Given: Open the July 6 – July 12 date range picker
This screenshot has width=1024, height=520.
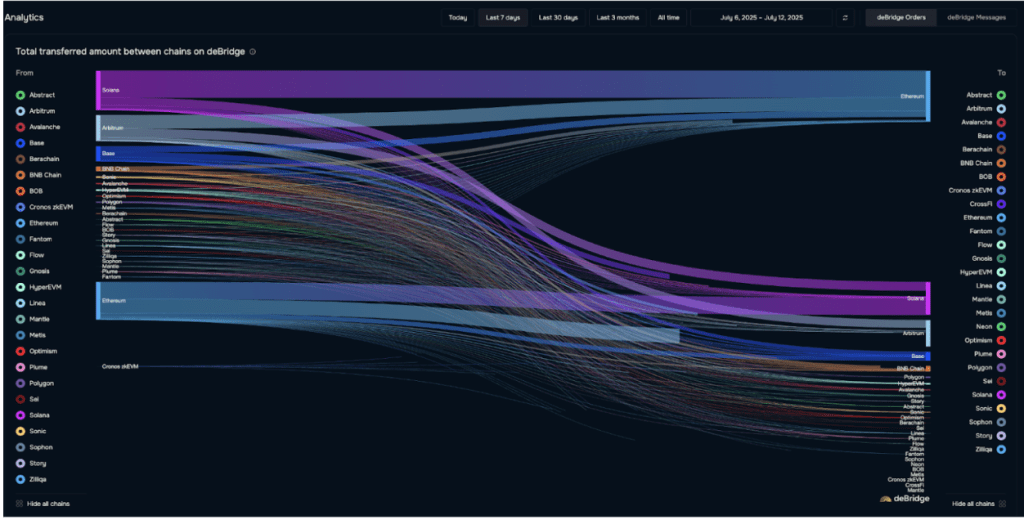Looking at the screenshot, I should pyautogui.click(x=761, y=18).
